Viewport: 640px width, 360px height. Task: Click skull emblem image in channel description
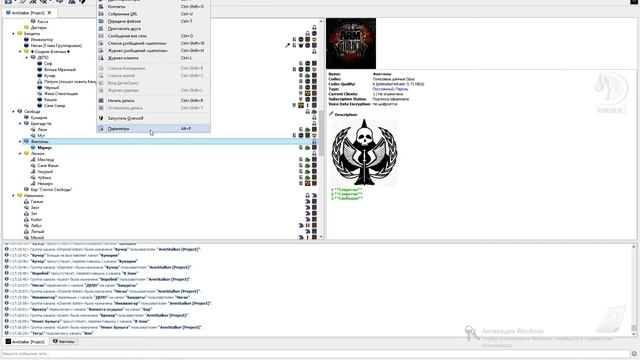(x=364, y=153)
